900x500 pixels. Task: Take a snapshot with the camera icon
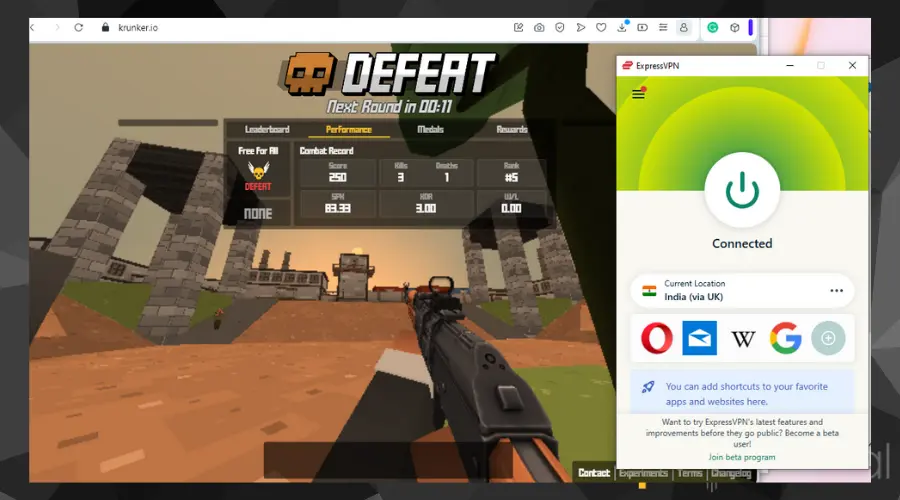click(539, 28)
